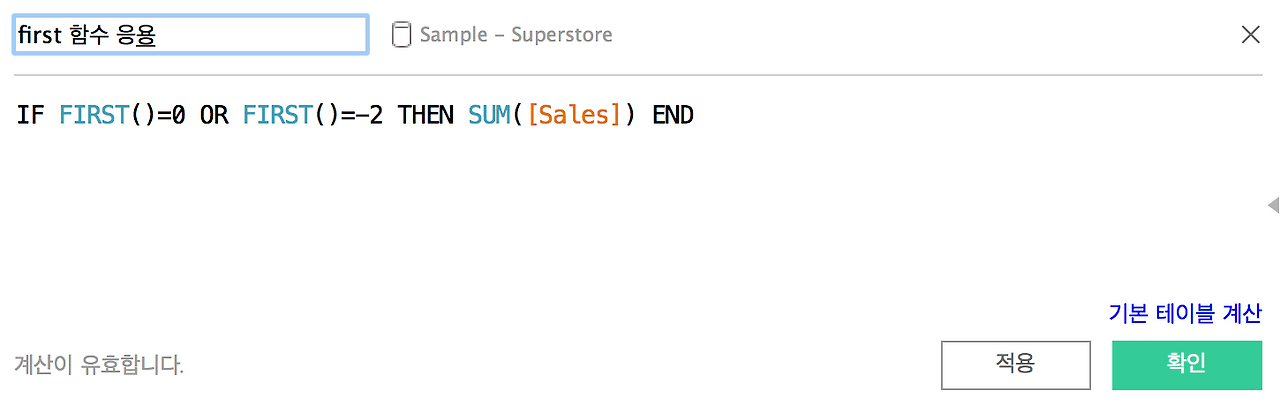
Task: Click the =0 comparison value in formula
Action: tap(172, 115)
